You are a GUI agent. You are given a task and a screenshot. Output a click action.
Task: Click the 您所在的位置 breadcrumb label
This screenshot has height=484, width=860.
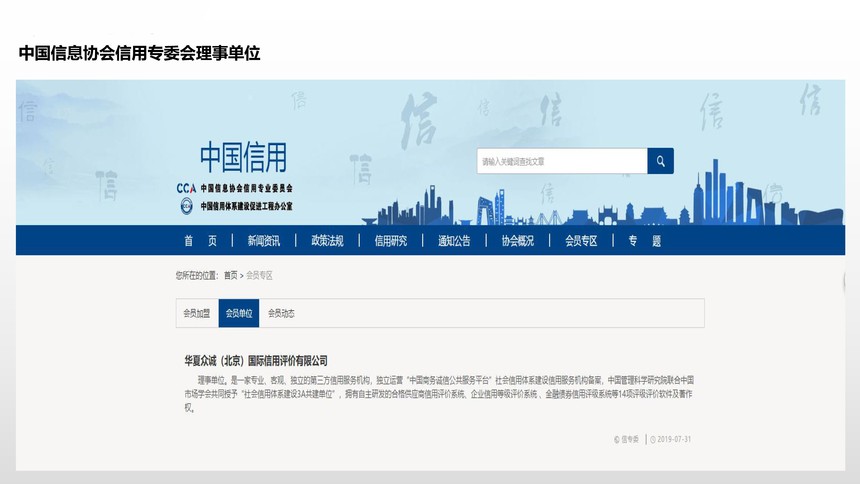coord(197,275)
